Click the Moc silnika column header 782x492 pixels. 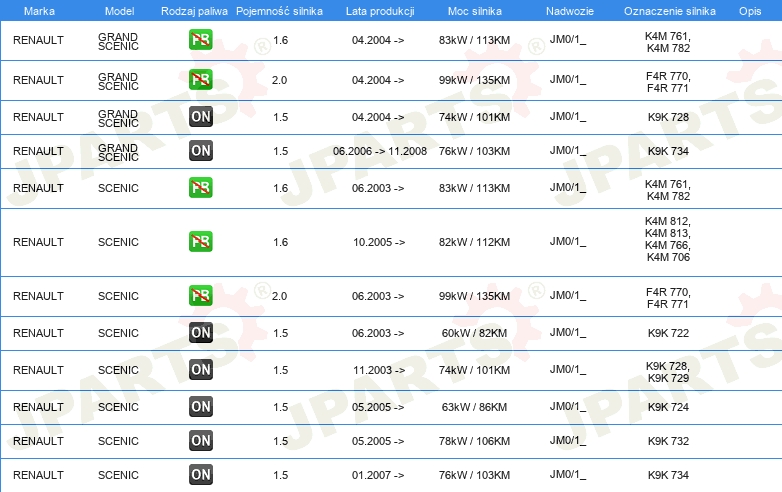point(474,11)
